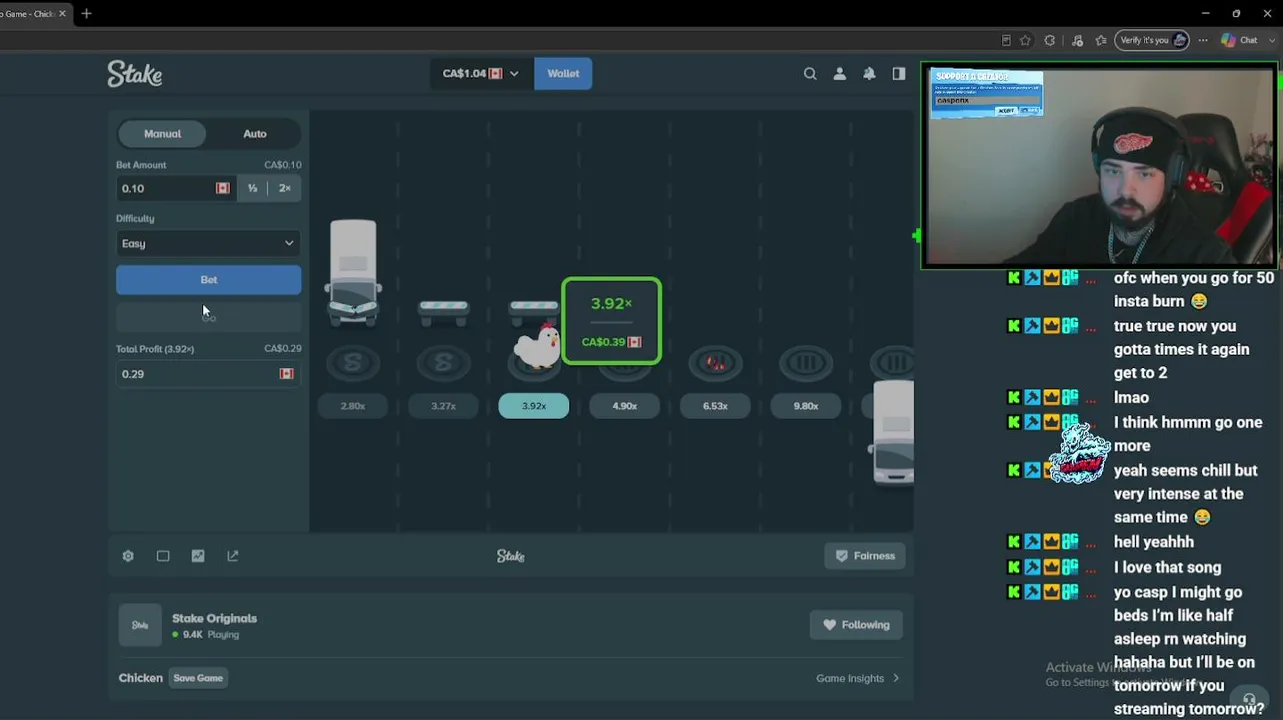
Task: Click the Chicken game title text
Action: (x=140, y=678)
